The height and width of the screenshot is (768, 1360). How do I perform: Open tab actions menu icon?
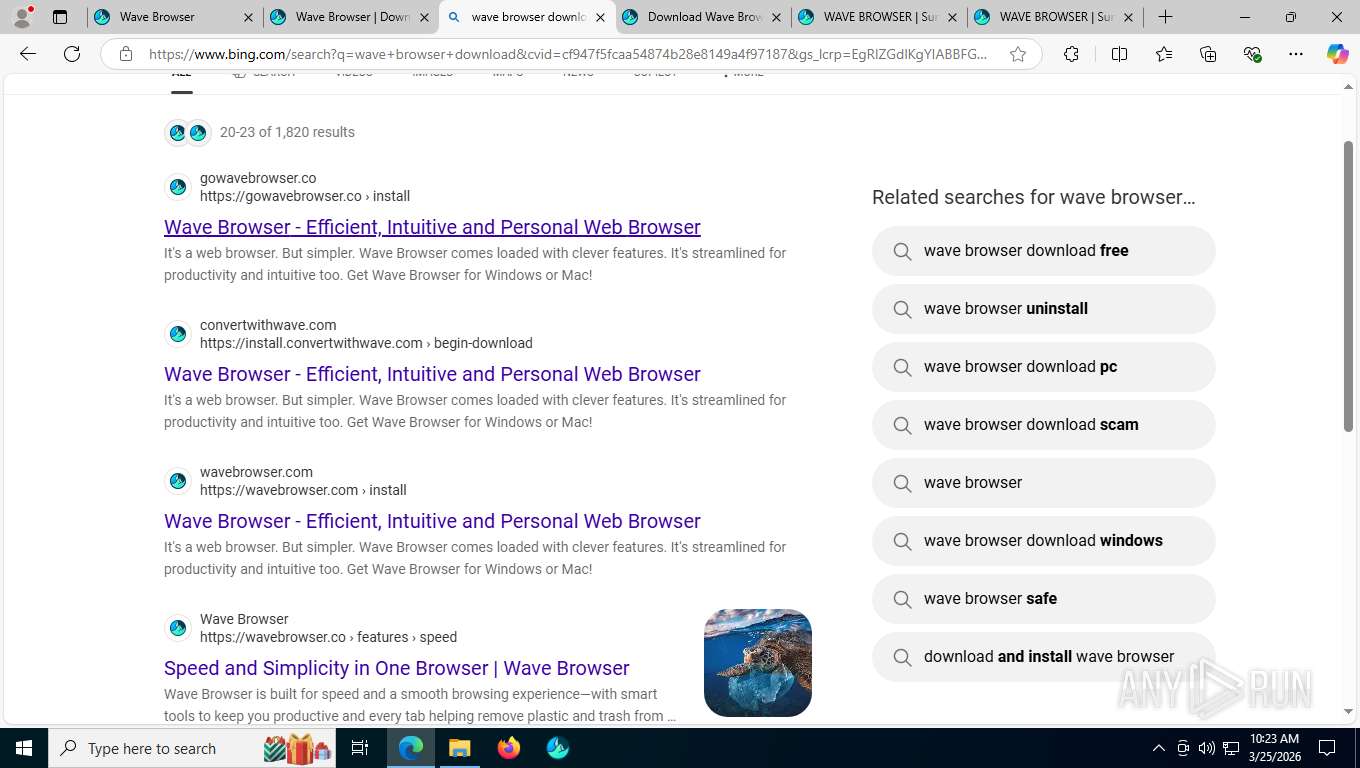tap(60, 17)
